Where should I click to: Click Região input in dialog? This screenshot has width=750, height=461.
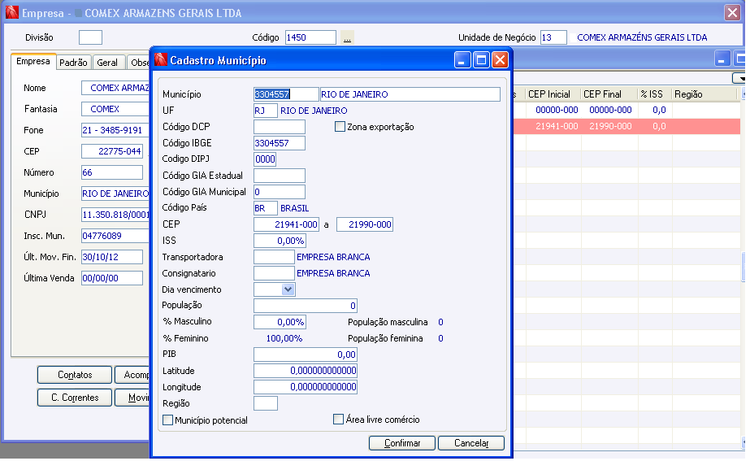click(x=265, y=403)
